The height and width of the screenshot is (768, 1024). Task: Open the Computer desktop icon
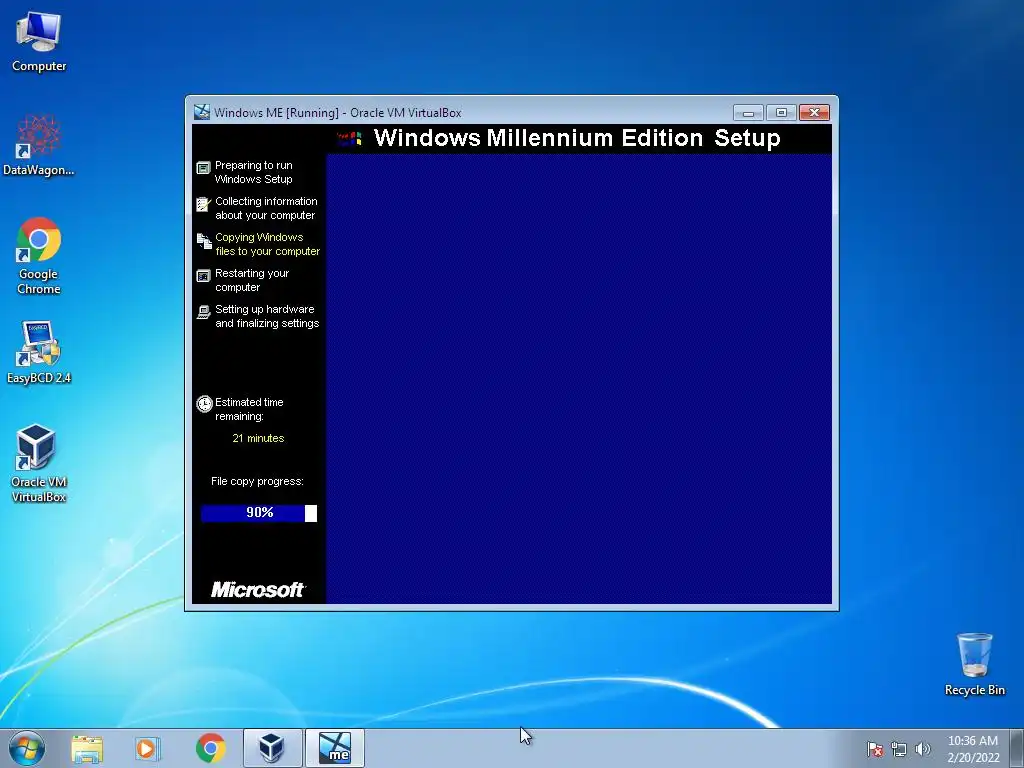39,42
